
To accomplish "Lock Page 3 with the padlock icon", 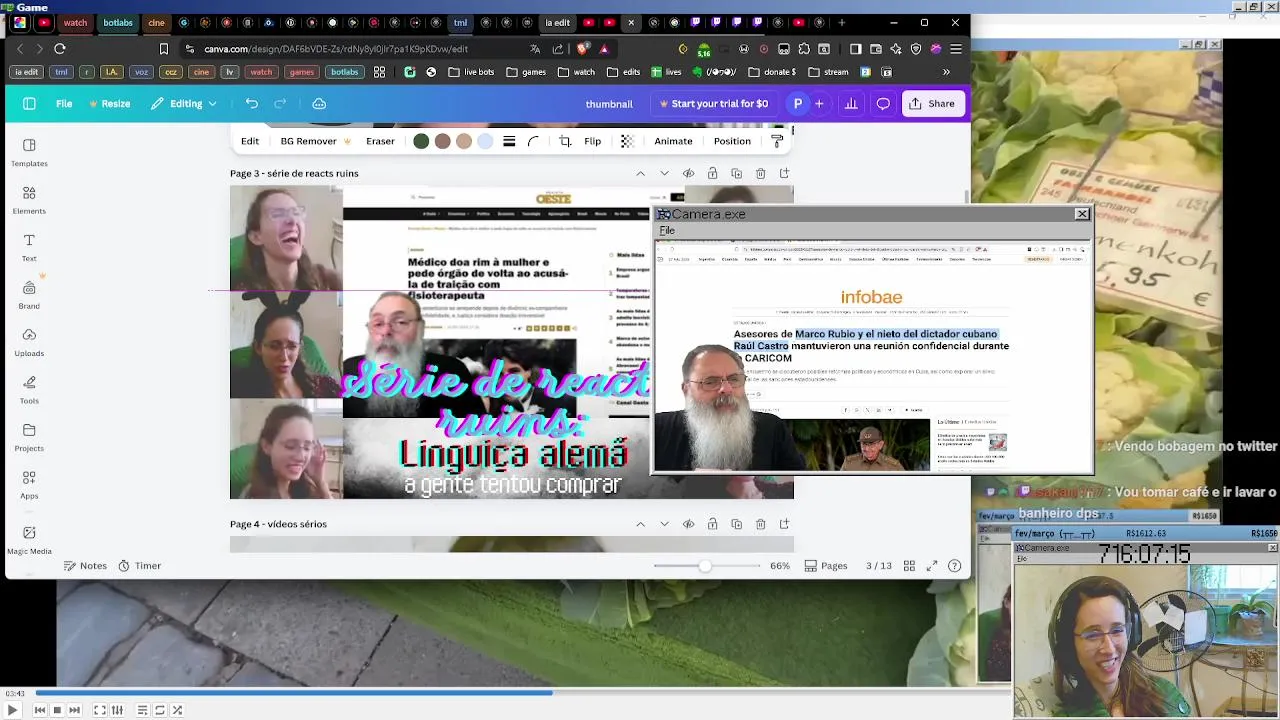I will coord(712,173).
